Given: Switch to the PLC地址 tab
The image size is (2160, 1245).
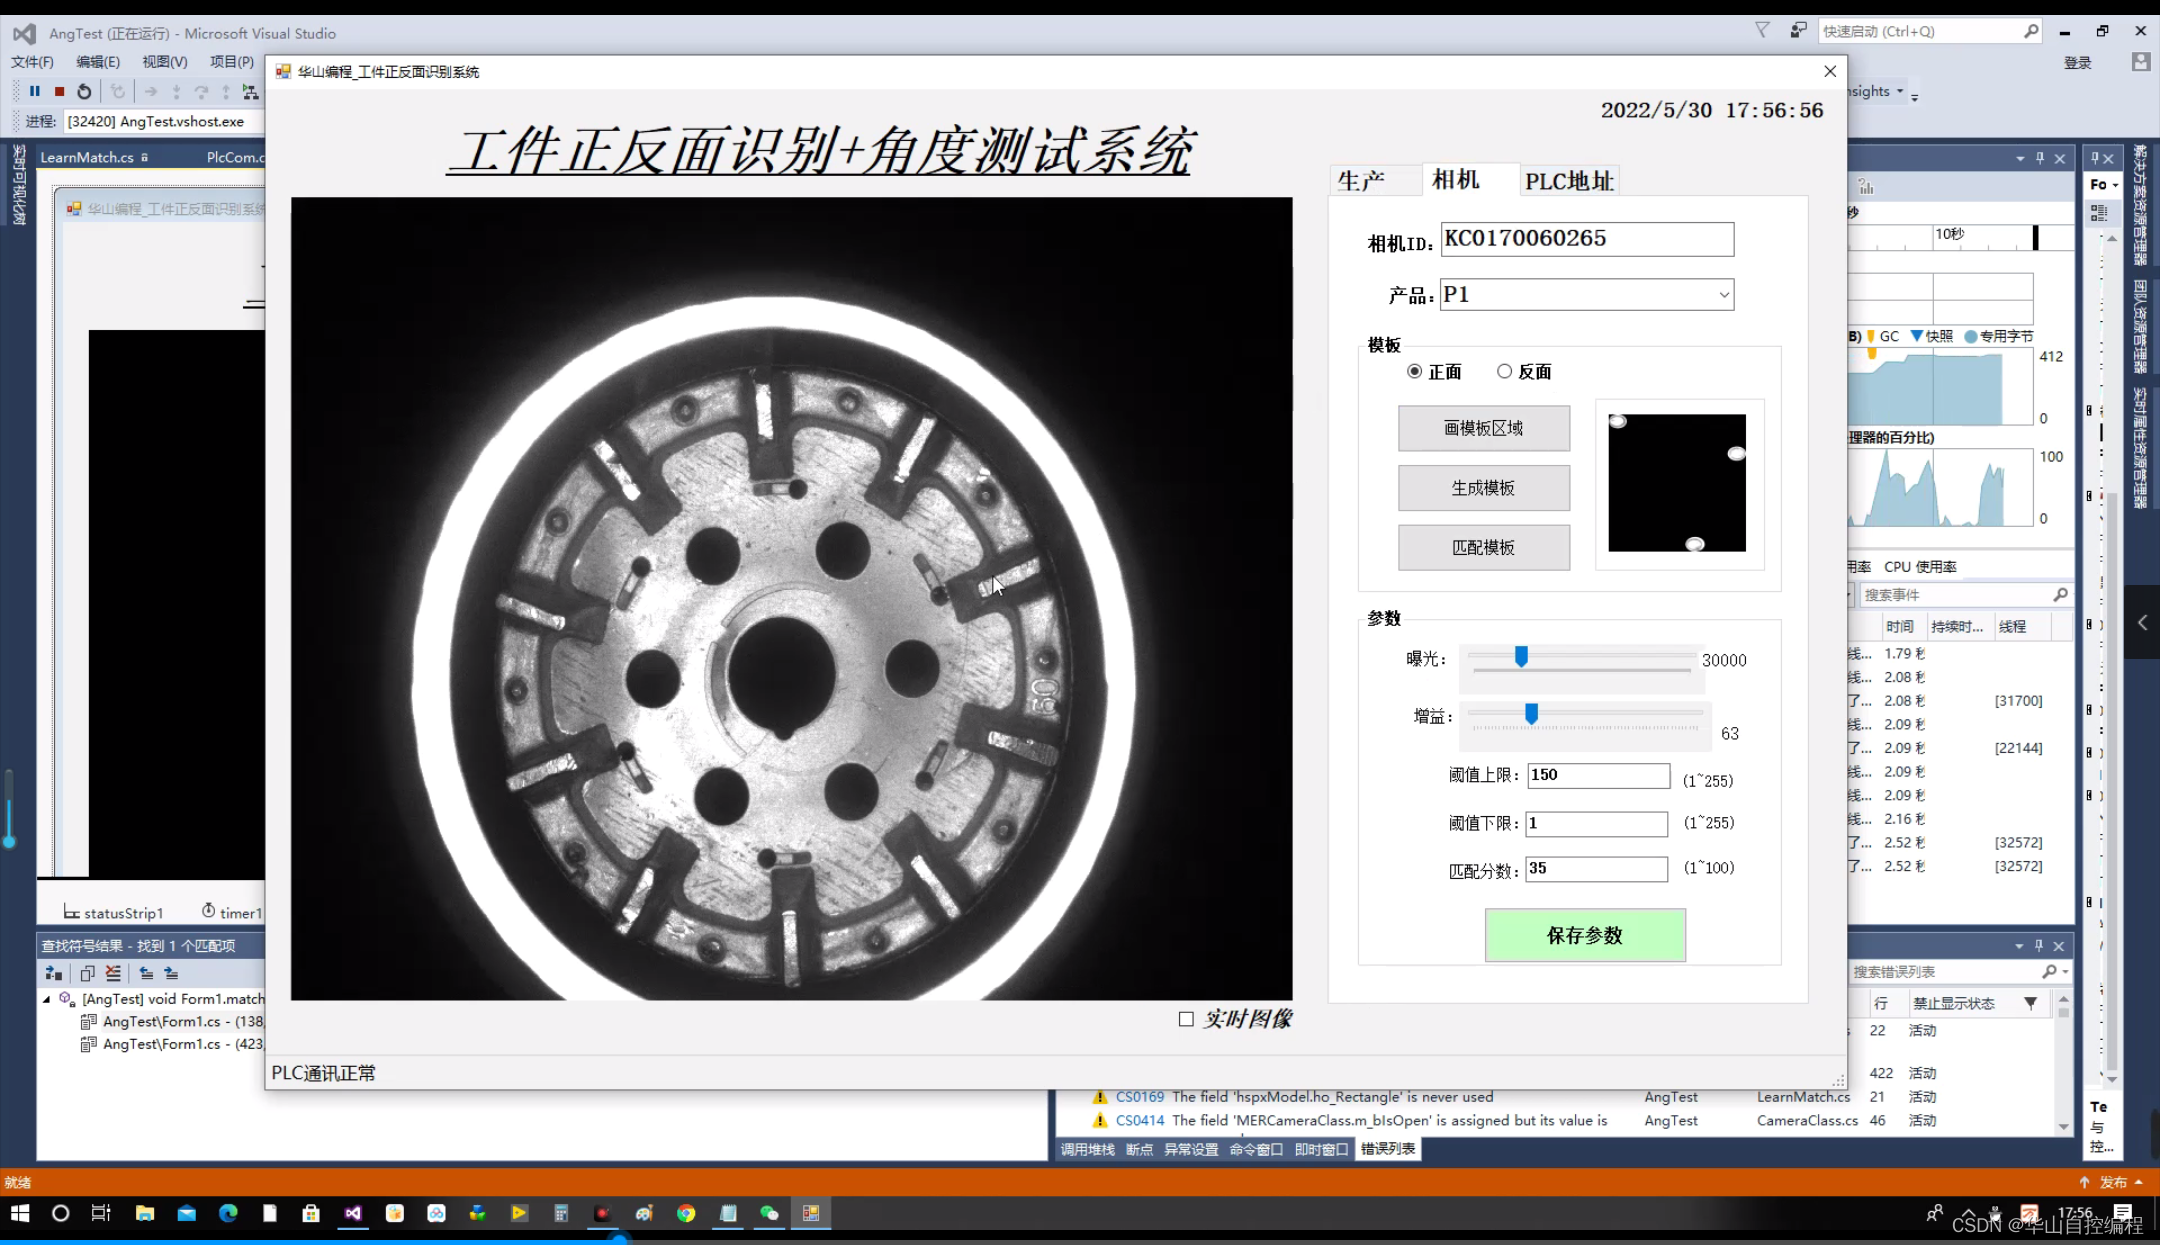Looking at the screenshot, I should [1568, 181].
